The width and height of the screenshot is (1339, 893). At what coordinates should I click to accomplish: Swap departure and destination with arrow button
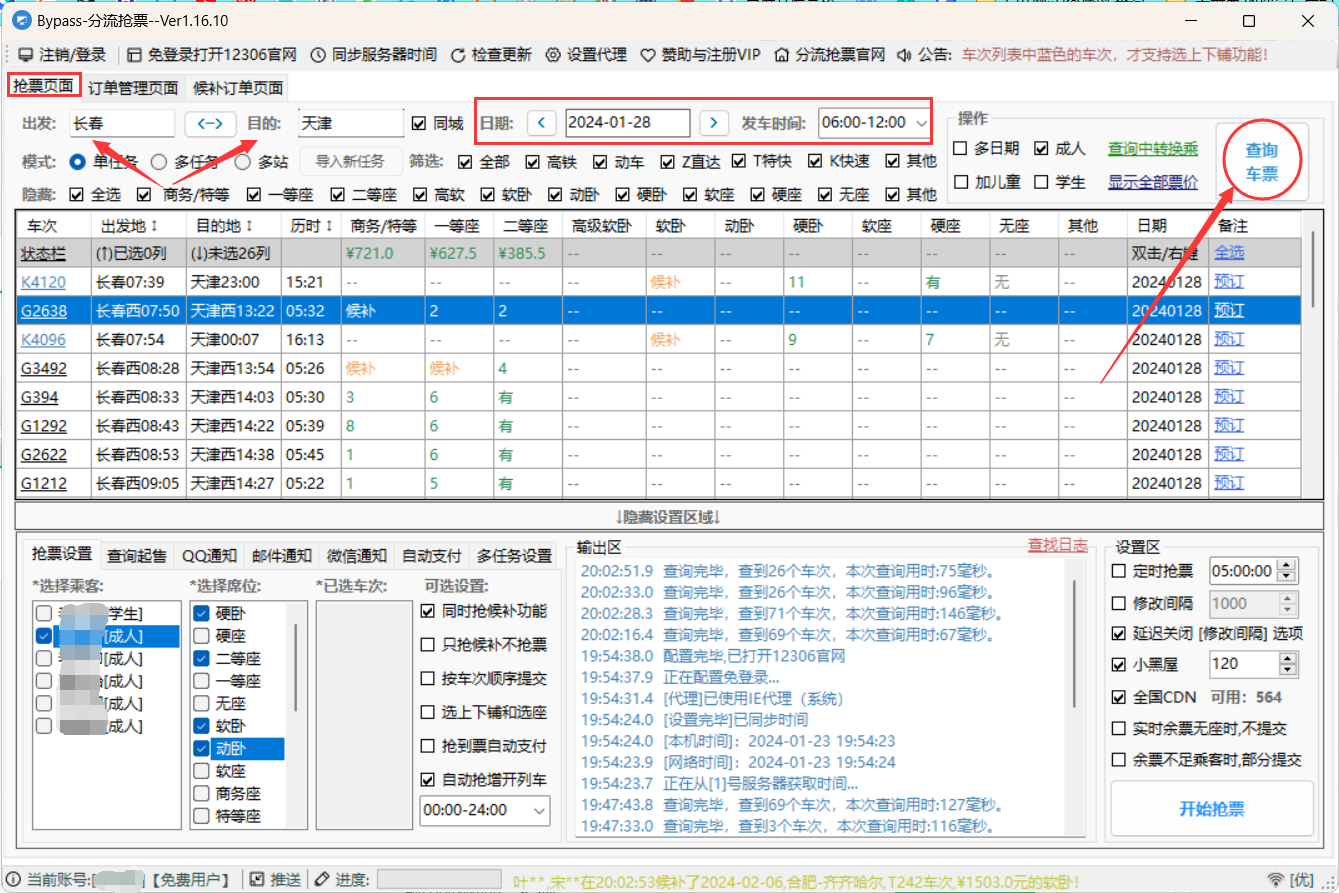(x=210, y=123)
